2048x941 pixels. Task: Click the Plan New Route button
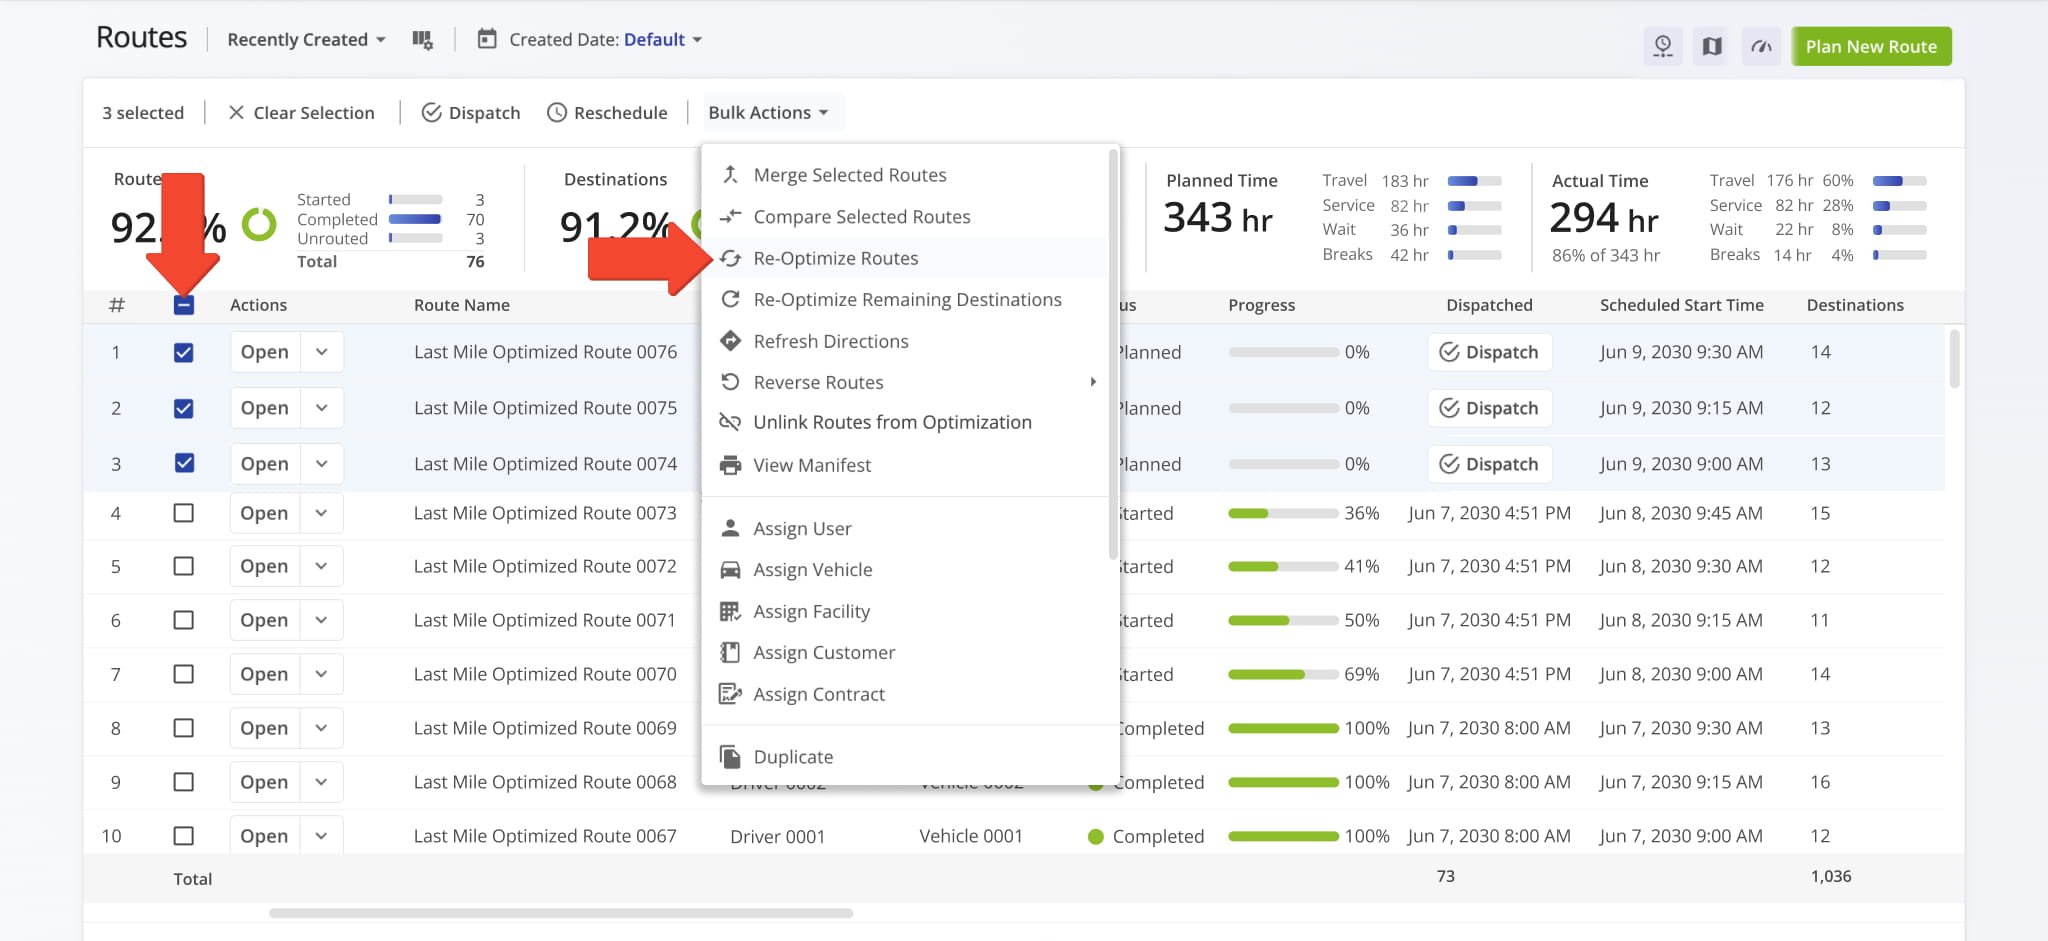point(1871,46)
